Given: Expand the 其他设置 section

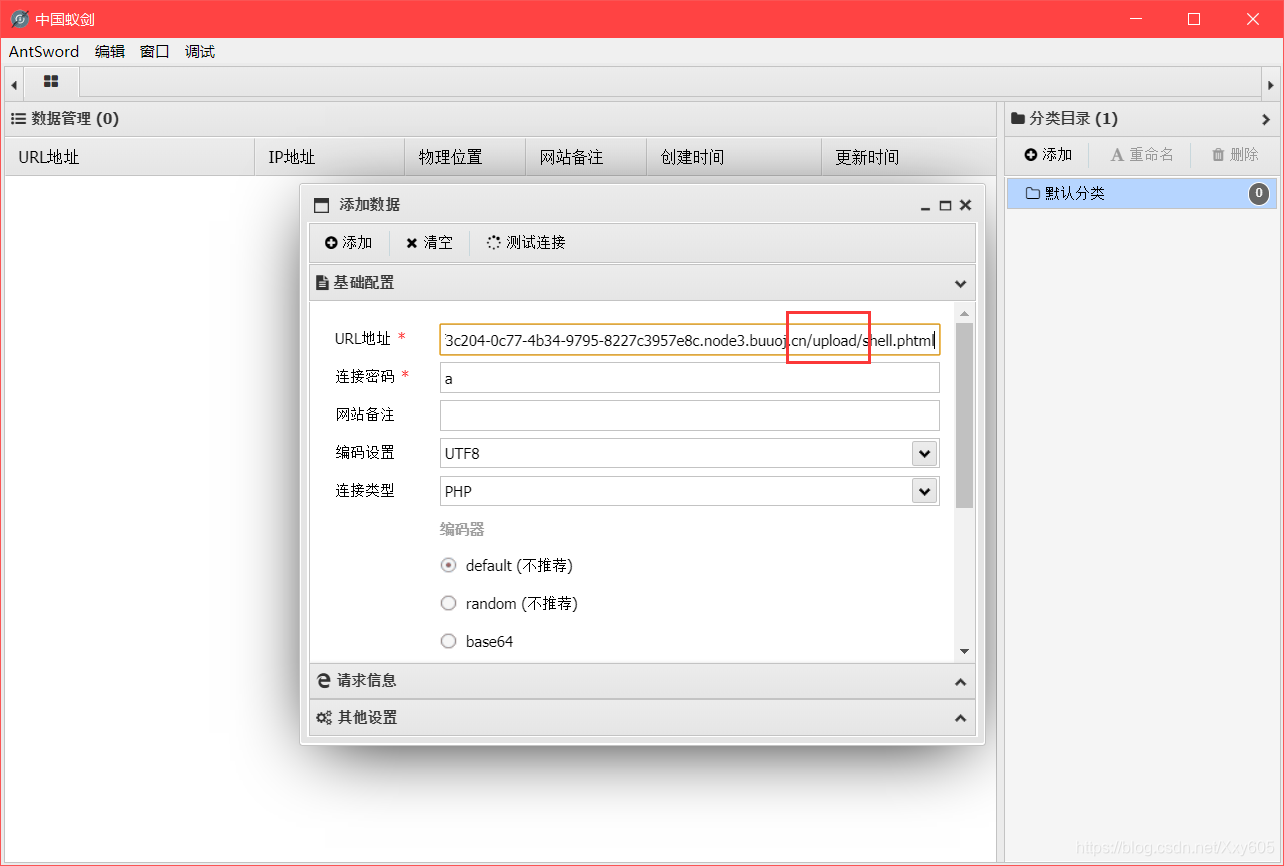Looking at the screenshot, I should click(x=960, y=718).
